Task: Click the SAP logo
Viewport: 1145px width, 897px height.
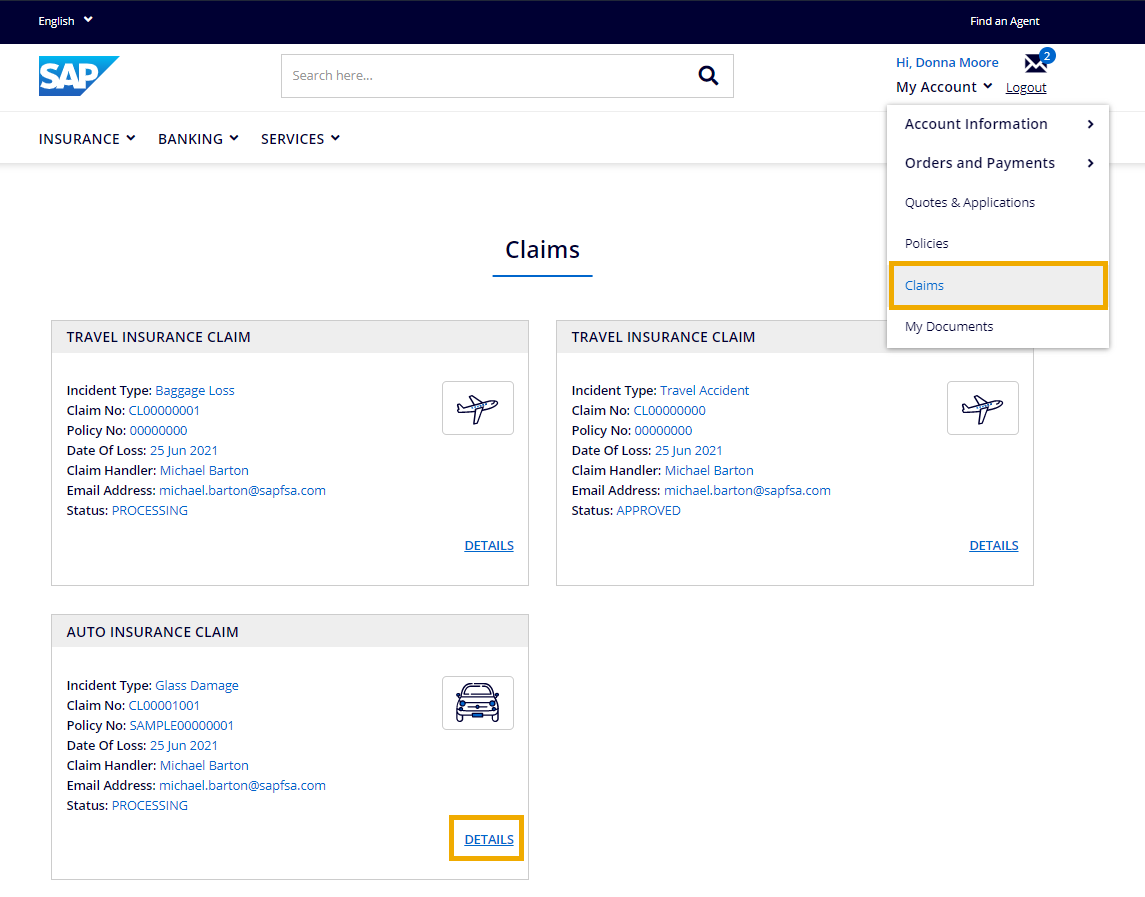Action: tap(78, 76)
